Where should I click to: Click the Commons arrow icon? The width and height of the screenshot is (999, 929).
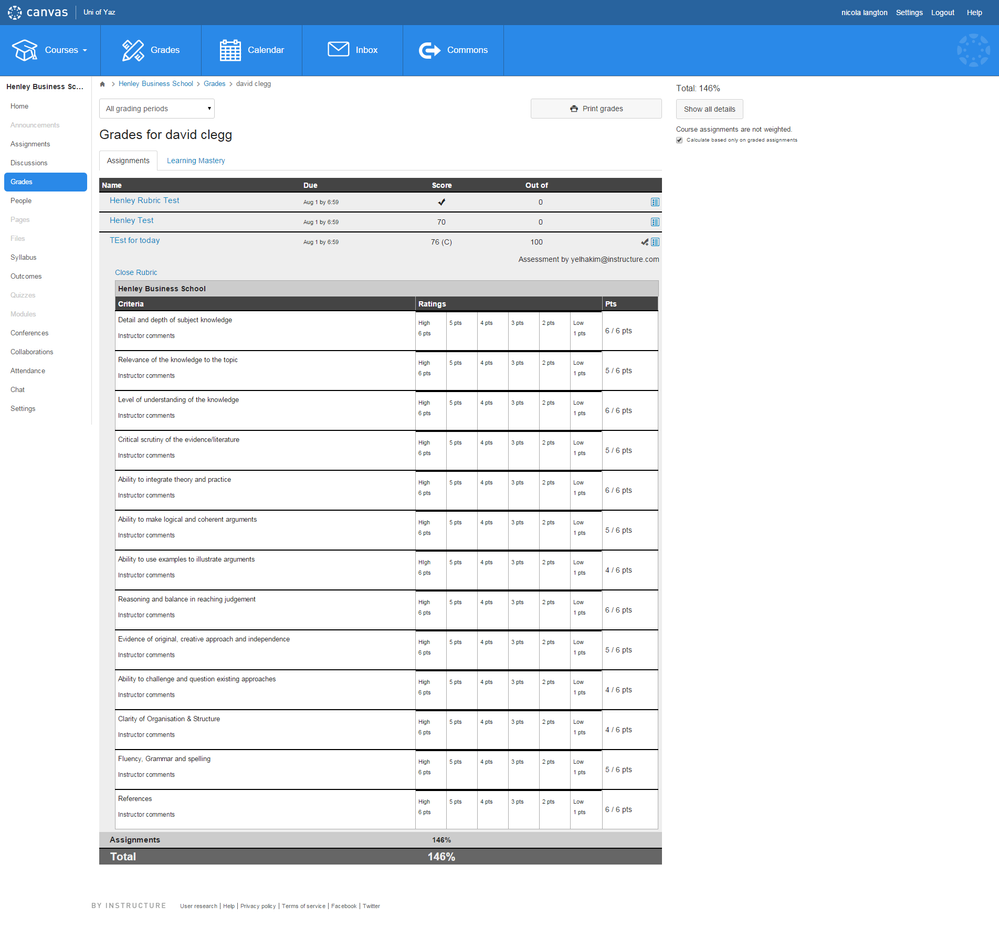pyautogui.click(x=430, y=50)
